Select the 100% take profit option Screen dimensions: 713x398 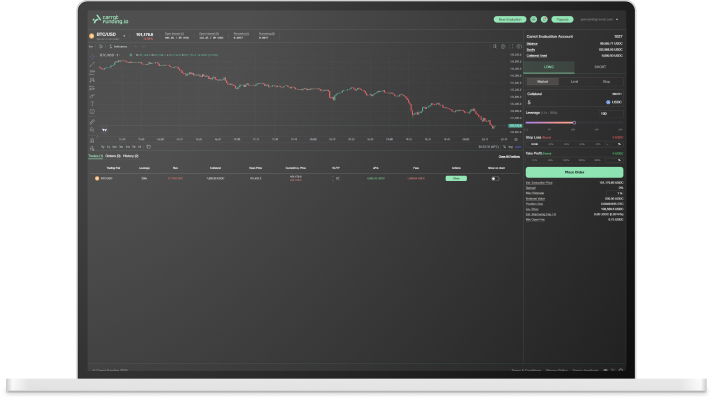(x=566, y=160)
